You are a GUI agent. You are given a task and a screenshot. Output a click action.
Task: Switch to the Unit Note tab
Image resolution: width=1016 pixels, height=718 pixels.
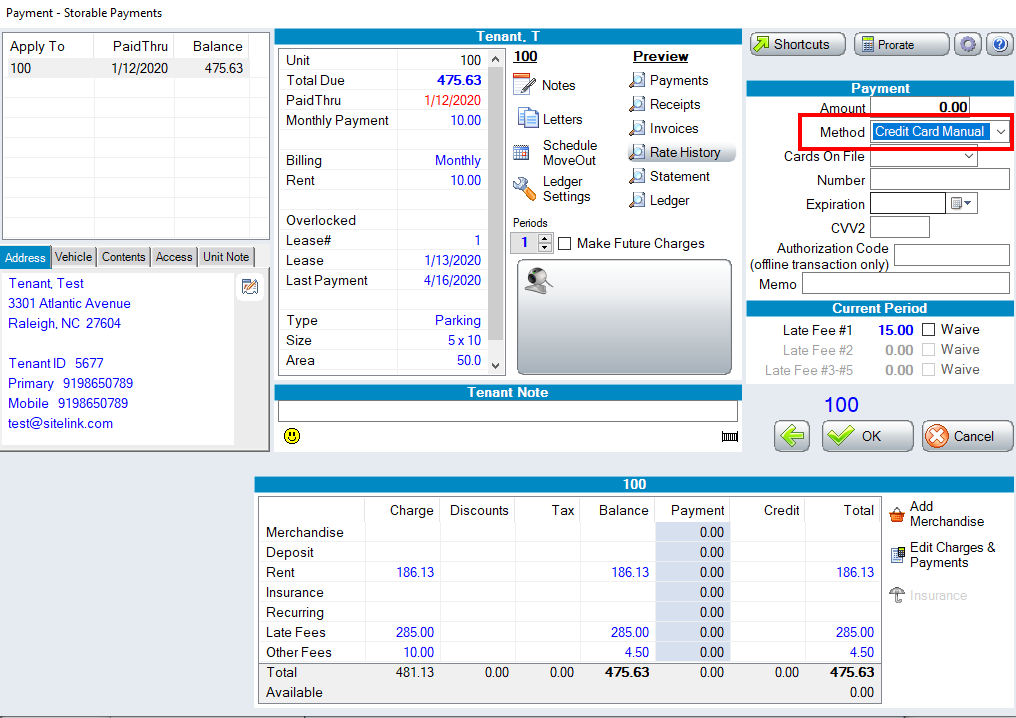(225, 257)
